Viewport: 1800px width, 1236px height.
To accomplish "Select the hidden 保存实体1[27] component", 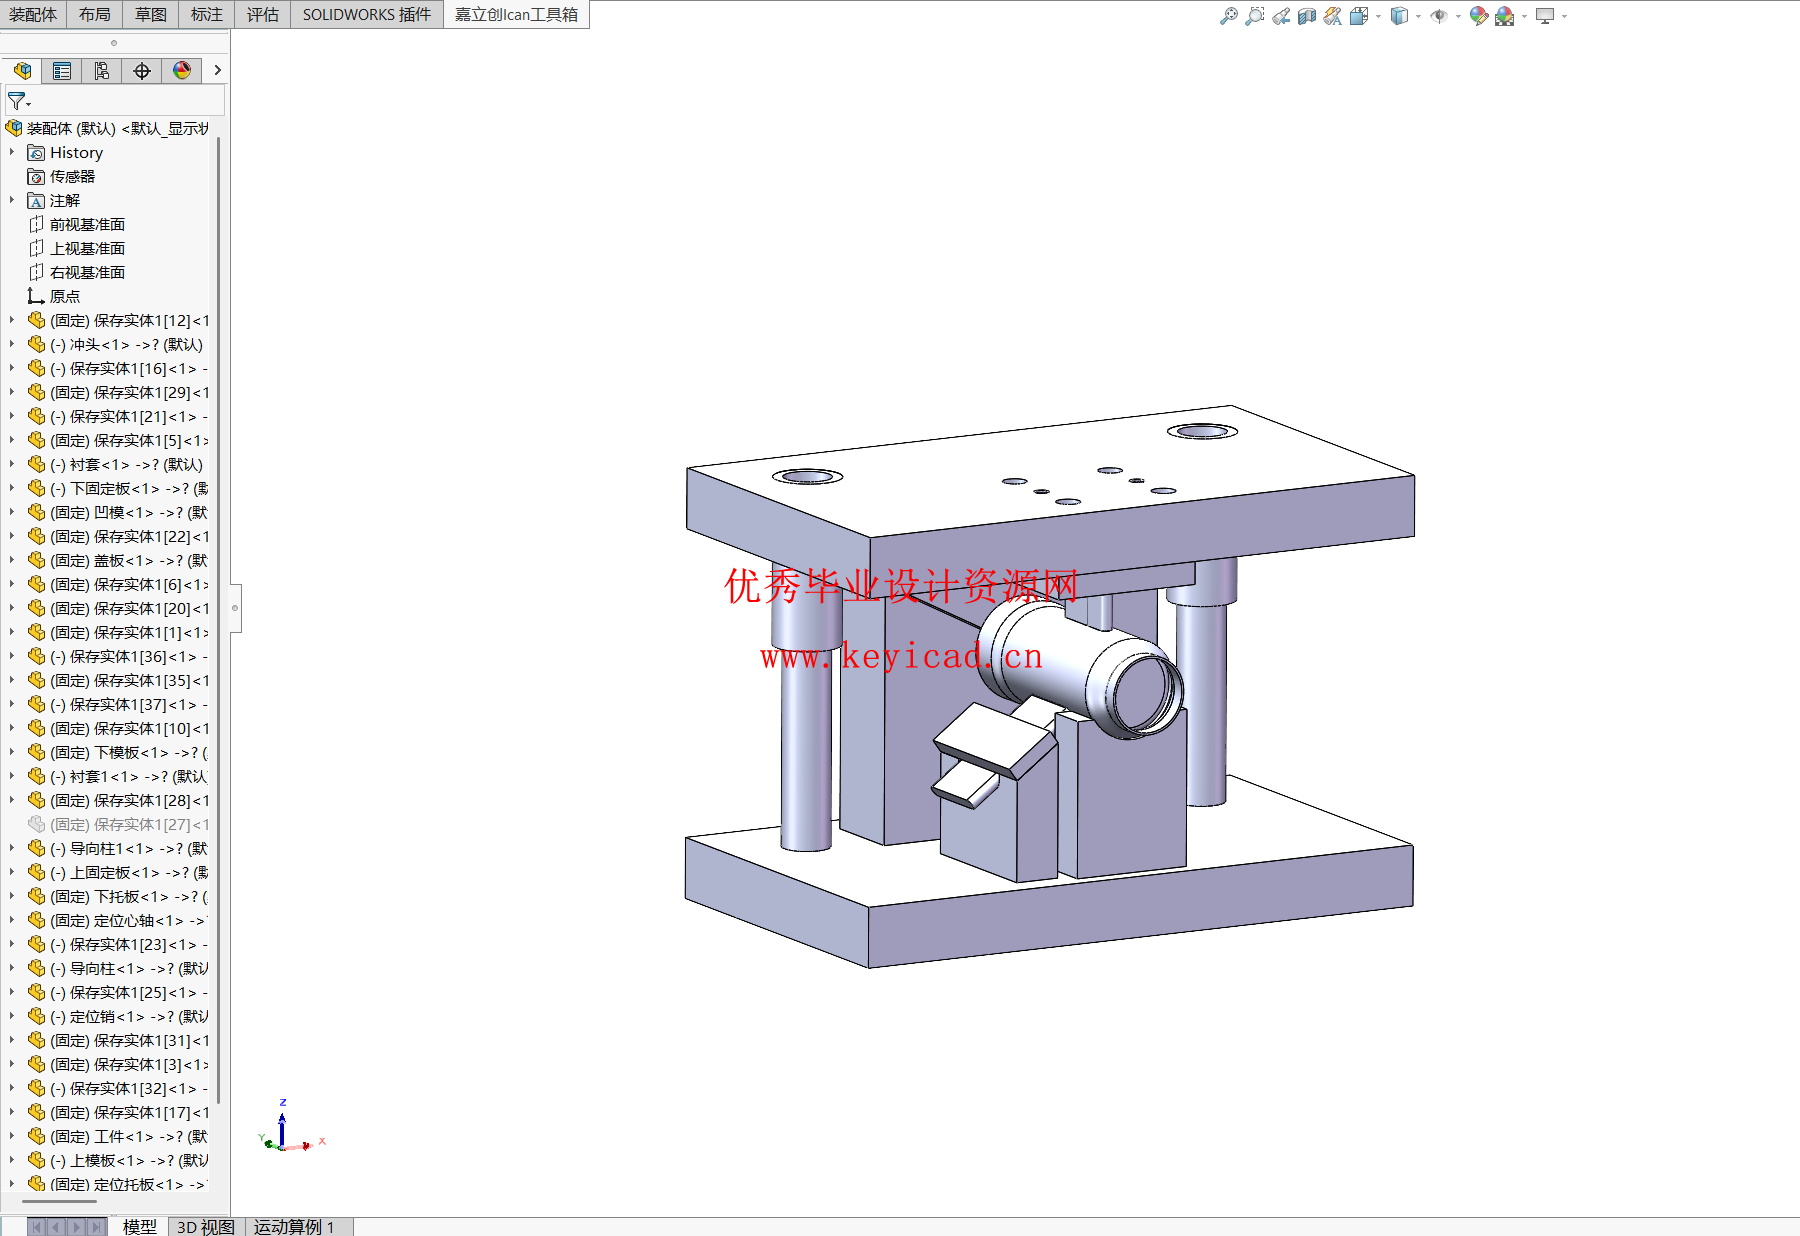I will pyautogui.click(x=129, y=824).
